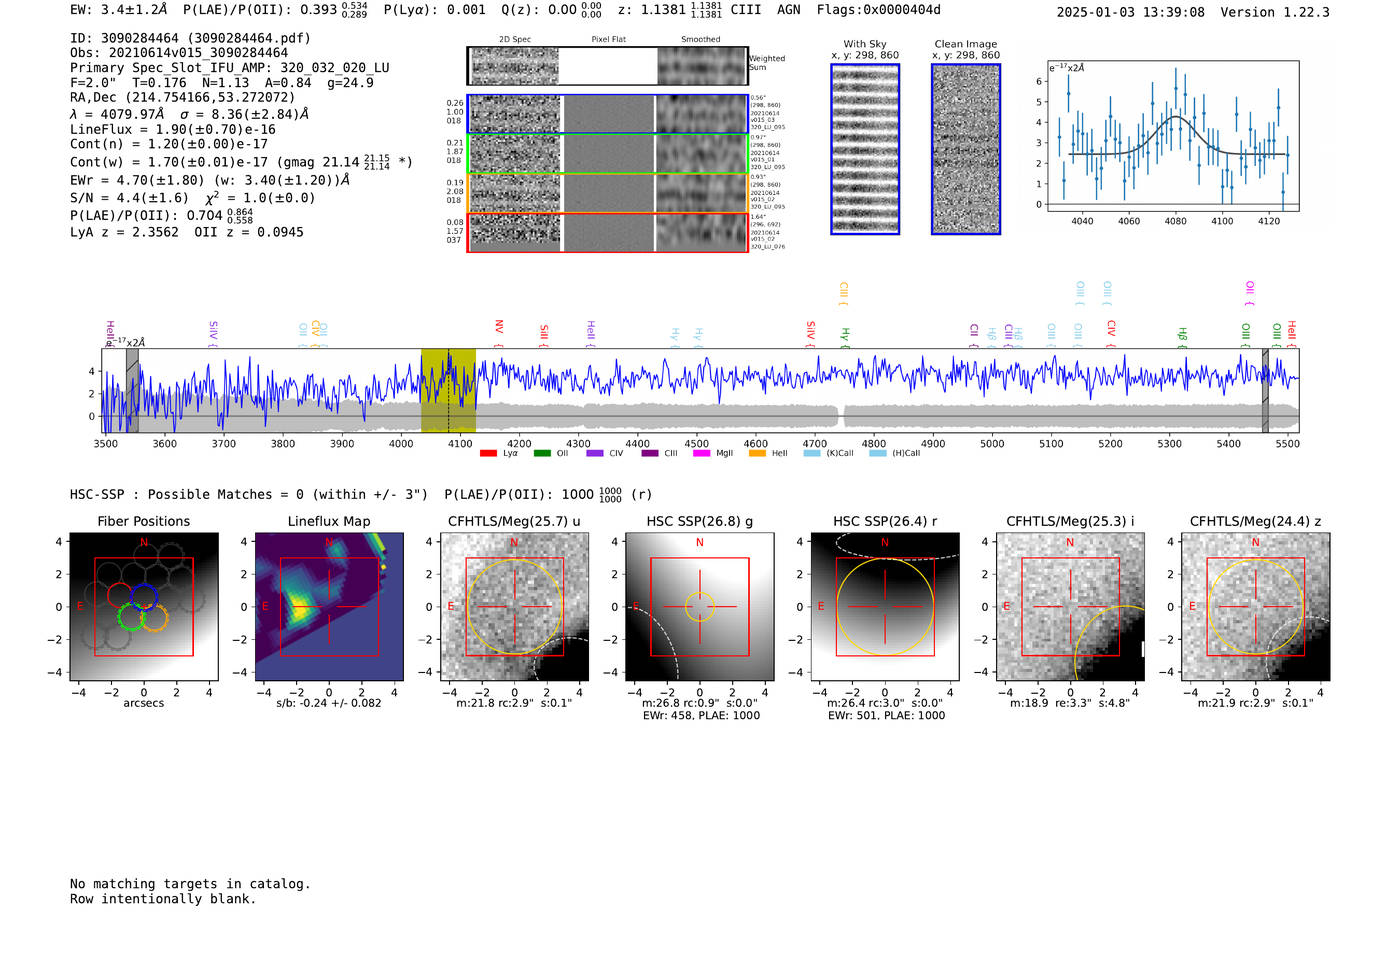Click the Row intentionally blank text

(163, 898)
